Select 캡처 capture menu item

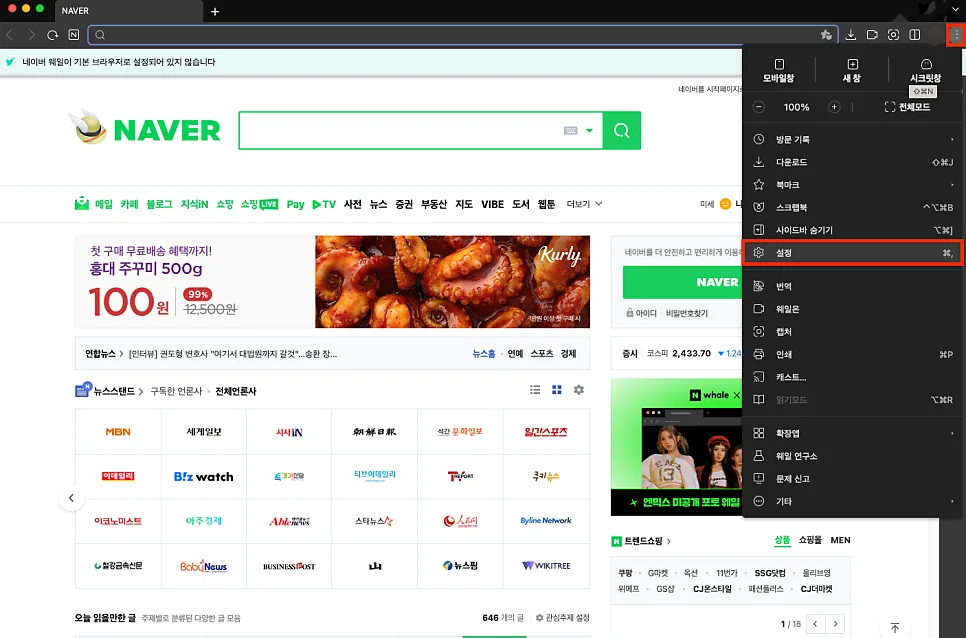853,332
